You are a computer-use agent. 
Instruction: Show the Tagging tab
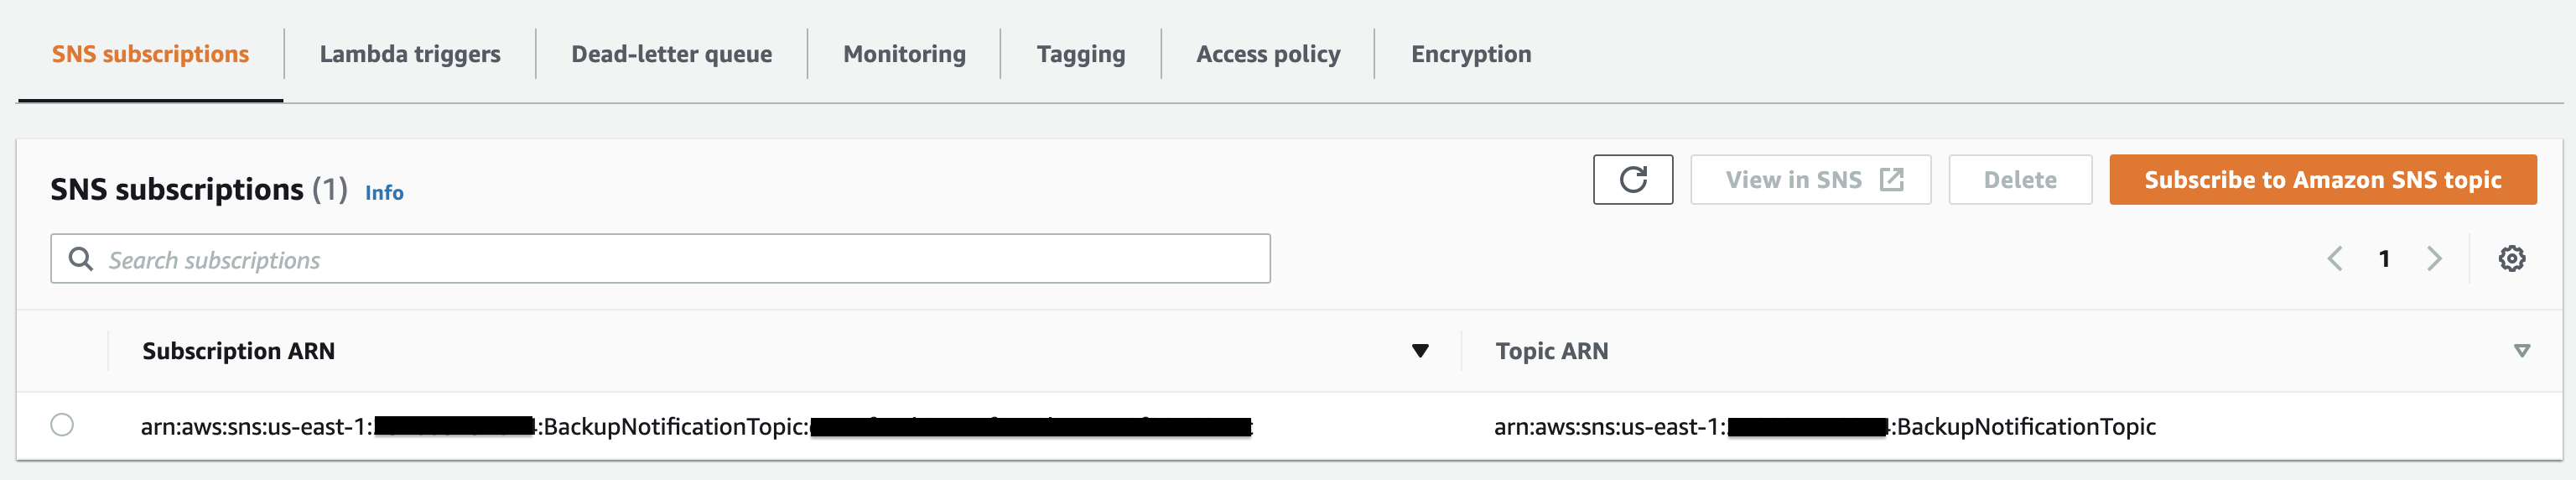click(1080, 54)
